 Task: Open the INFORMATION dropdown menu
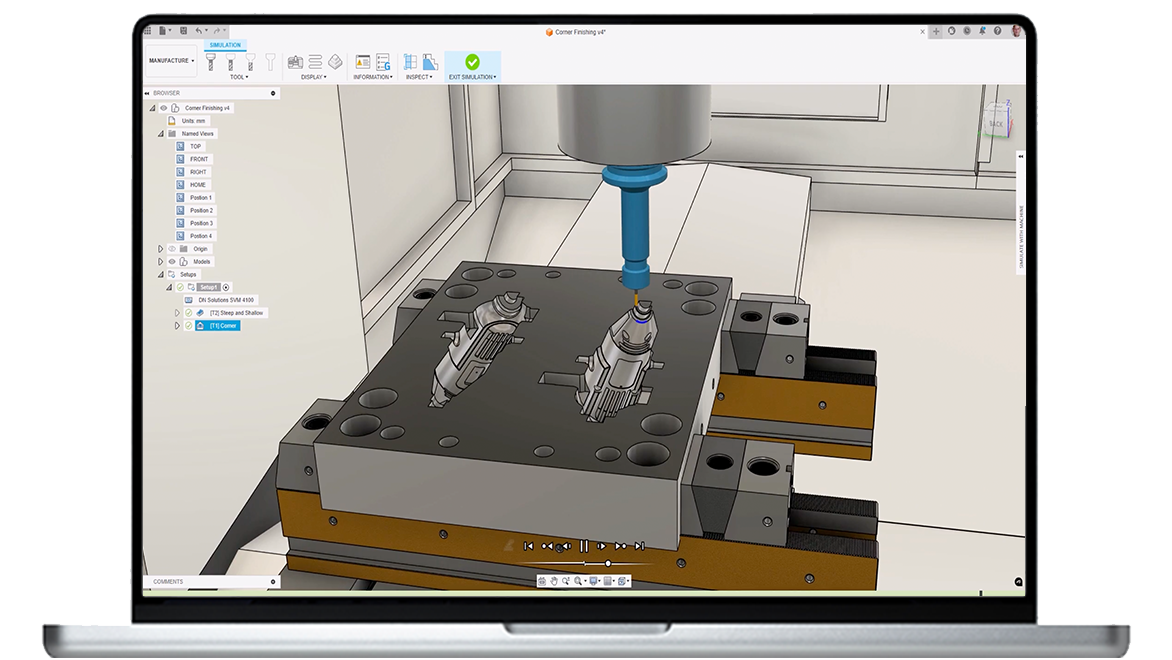(x=373, y=77)
